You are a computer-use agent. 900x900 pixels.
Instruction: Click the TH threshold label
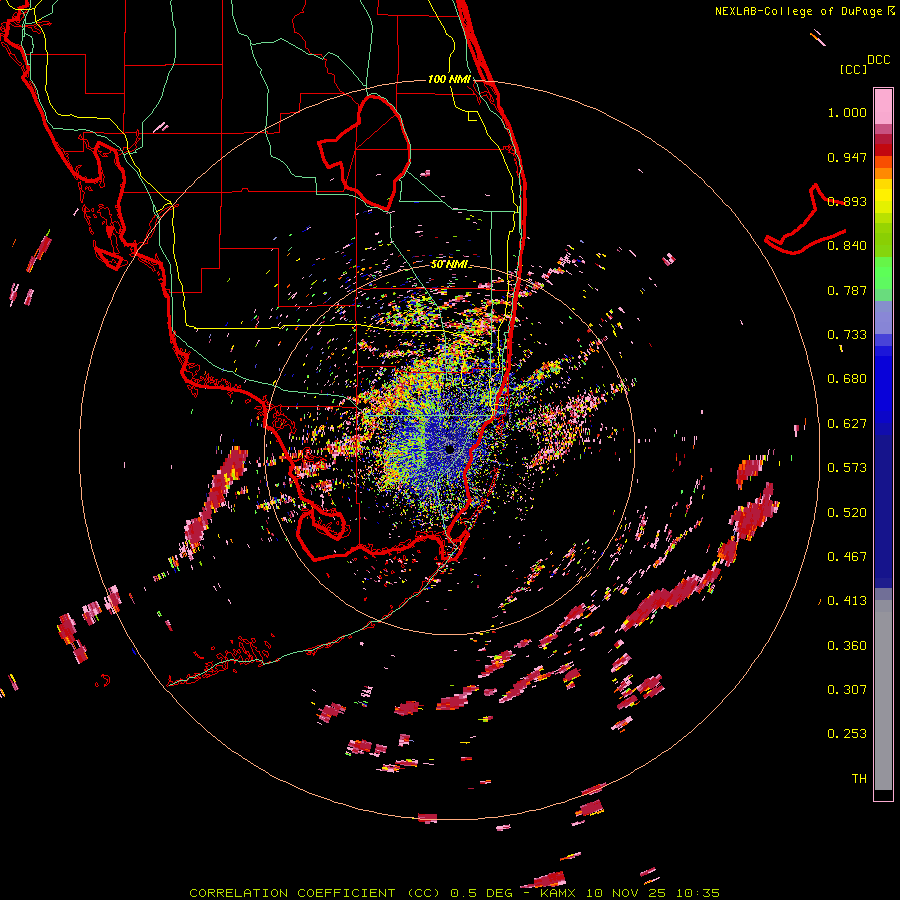859,779
